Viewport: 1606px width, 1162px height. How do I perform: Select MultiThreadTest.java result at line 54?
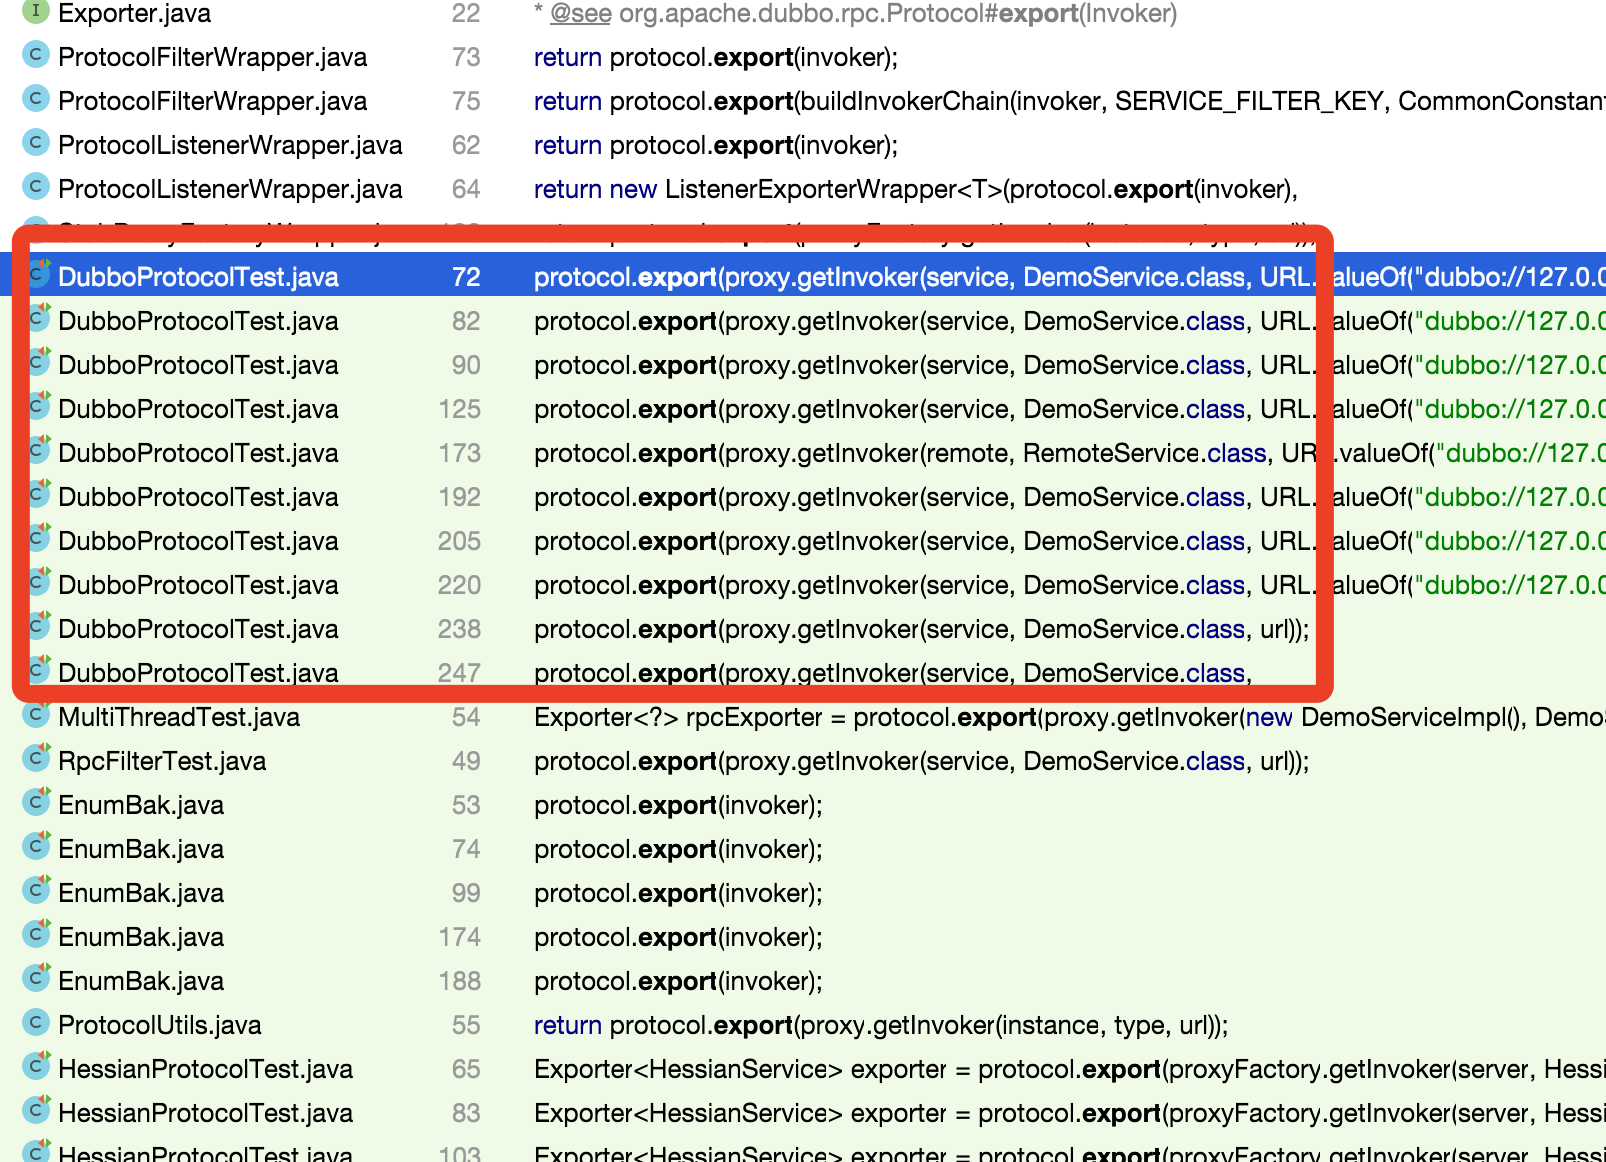(x=803, y=717)
